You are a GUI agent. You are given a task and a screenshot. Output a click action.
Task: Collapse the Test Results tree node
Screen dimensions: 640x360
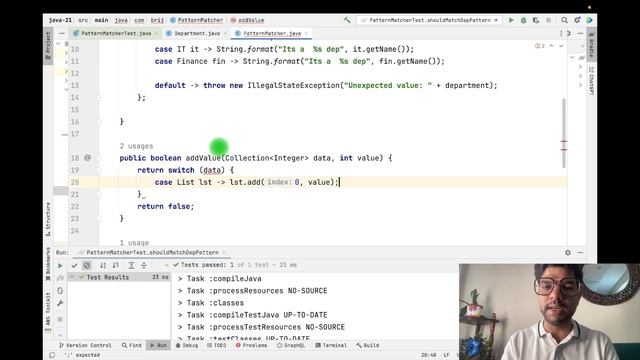point(72,277)
